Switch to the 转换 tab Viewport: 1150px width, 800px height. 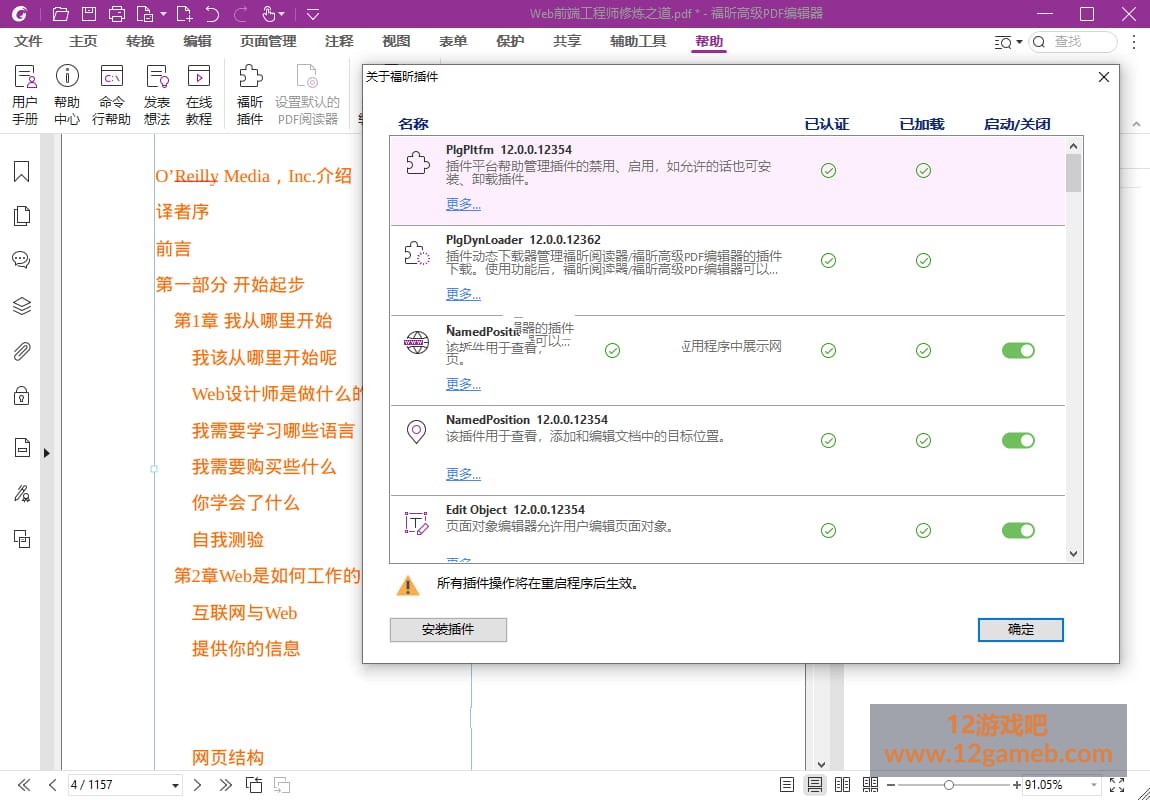click(139, 41)
